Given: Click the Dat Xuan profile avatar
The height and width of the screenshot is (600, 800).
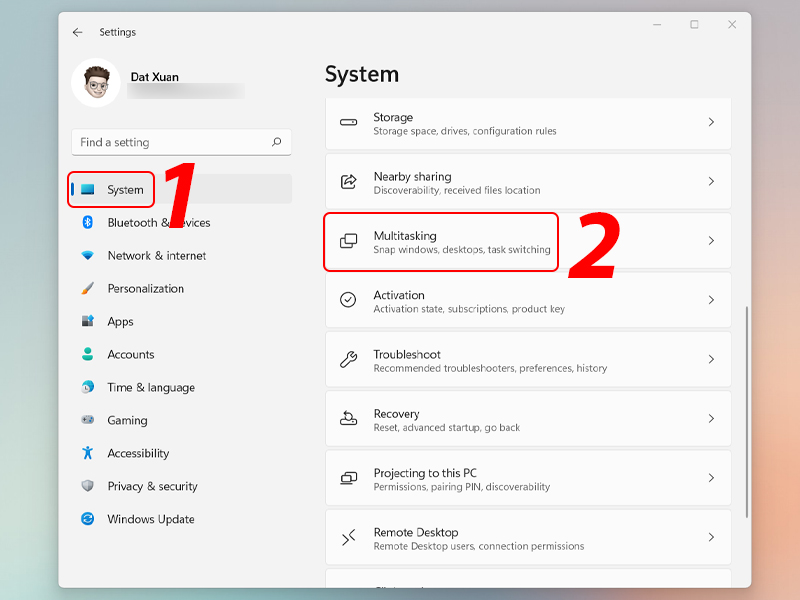Looking at the screenshot, I should pos(96,83).
